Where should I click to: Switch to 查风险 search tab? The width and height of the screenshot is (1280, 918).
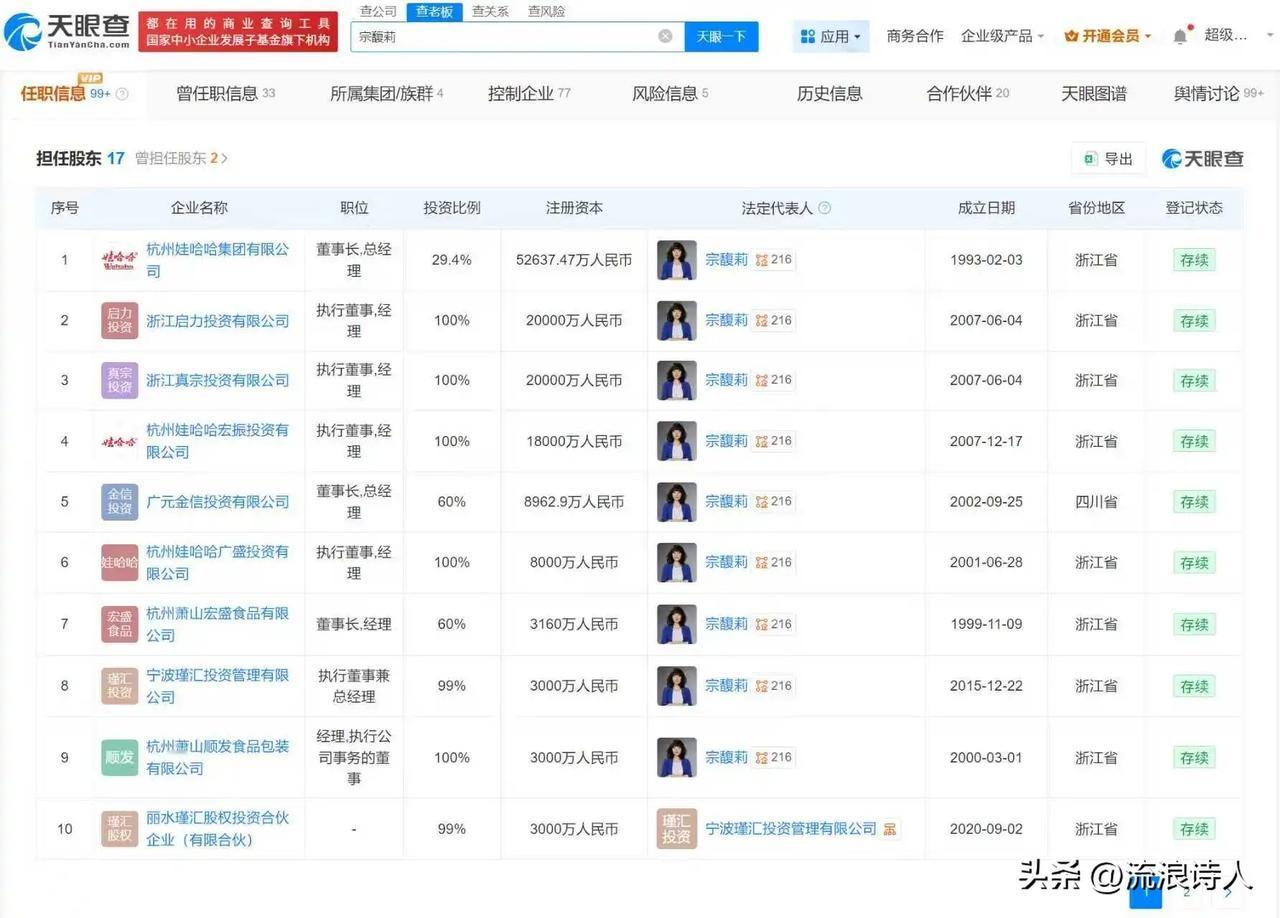pos(546,11)
